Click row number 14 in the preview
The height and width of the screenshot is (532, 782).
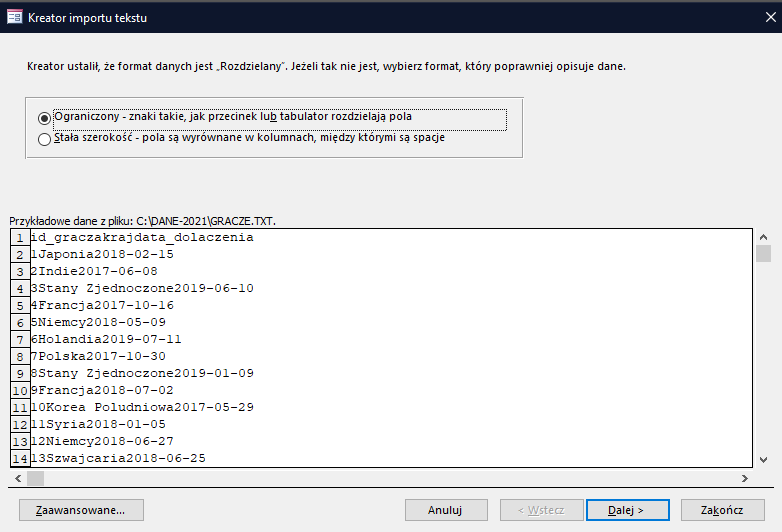point(20,459)
